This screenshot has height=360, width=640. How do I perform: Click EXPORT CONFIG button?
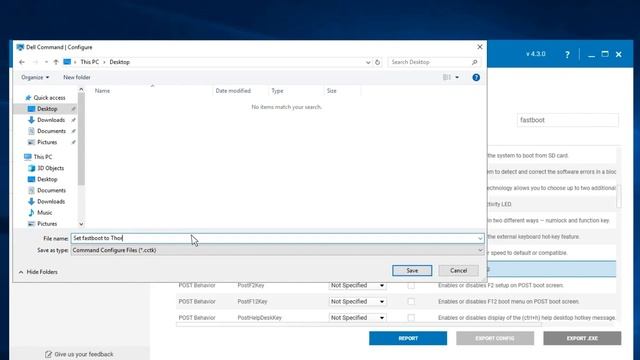pyautogui.click(x=495, y=338)
